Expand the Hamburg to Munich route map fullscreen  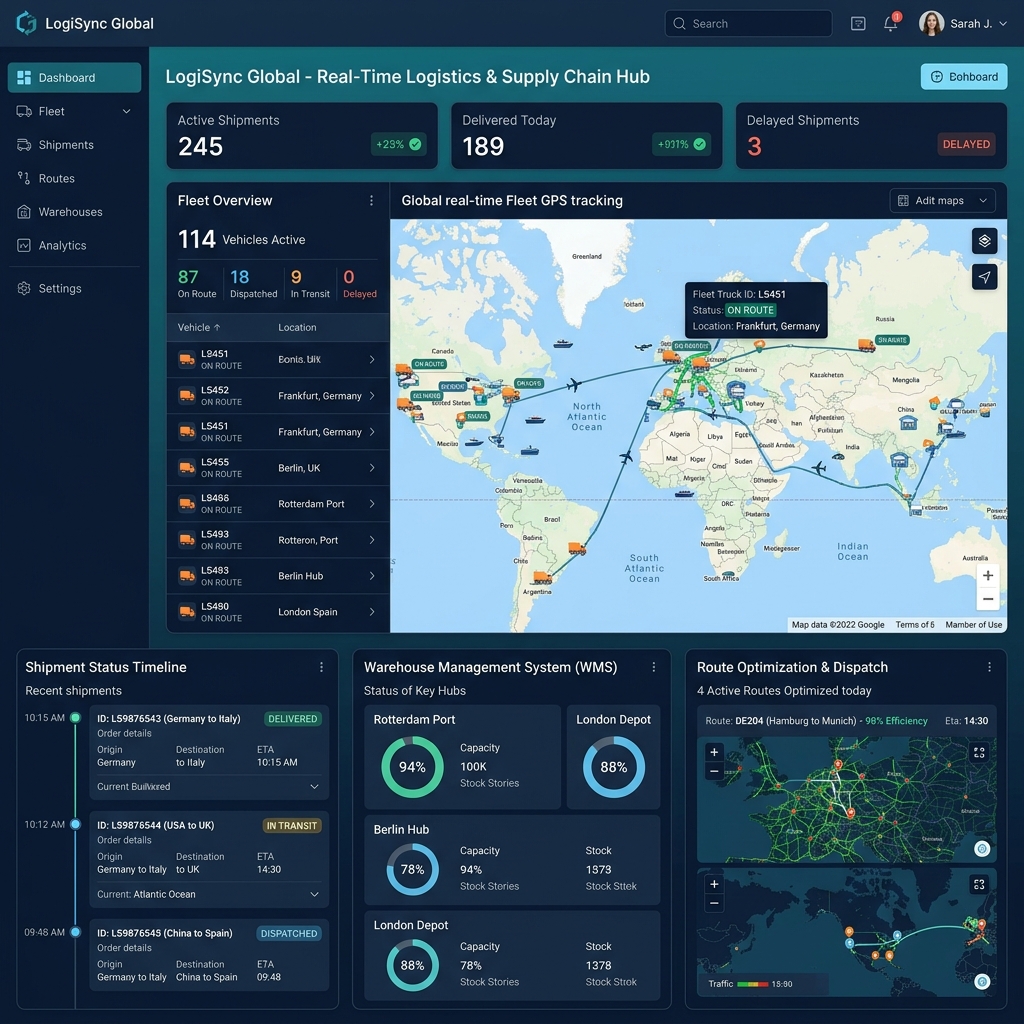979,753
